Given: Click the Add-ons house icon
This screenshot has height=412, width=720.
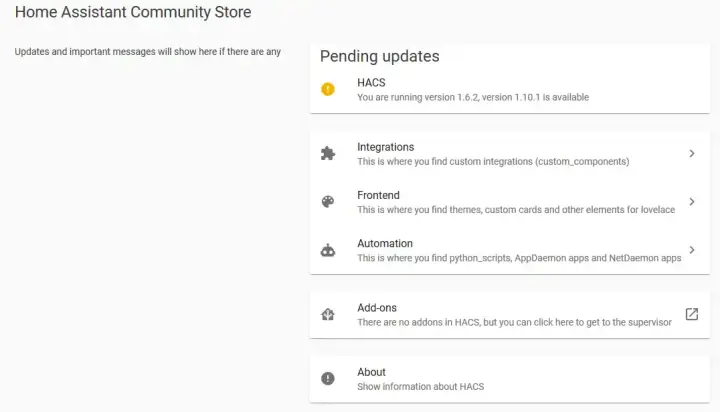Looking at the screenshot, I should pyautogui.click(x=327, y=315).
